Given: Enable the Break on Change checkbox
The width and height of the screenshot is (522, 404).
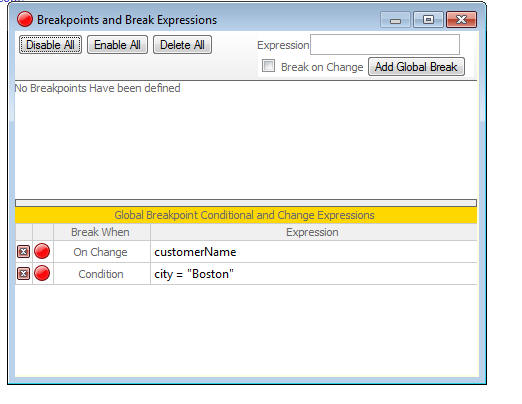Looking at the screenshot, I should pyautogui.click(x=268, y=66).
